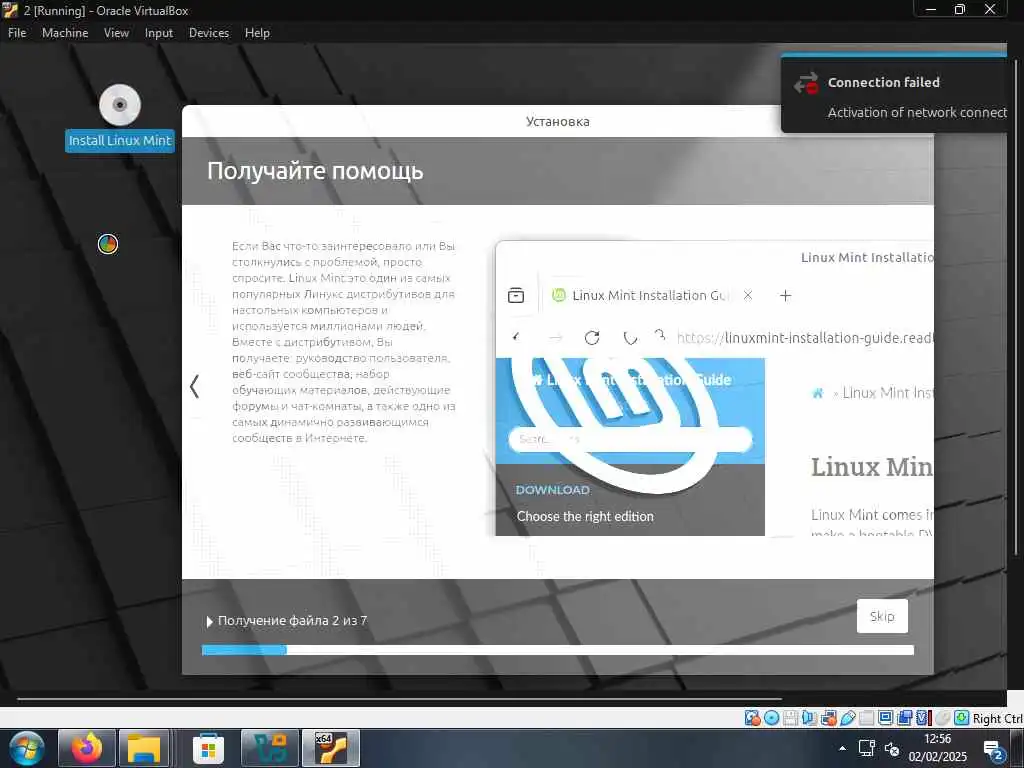Click the muted volume tray icon
Image resolution: width=1024 pixels, height=768 pixels.
click(x=891, y=749)
